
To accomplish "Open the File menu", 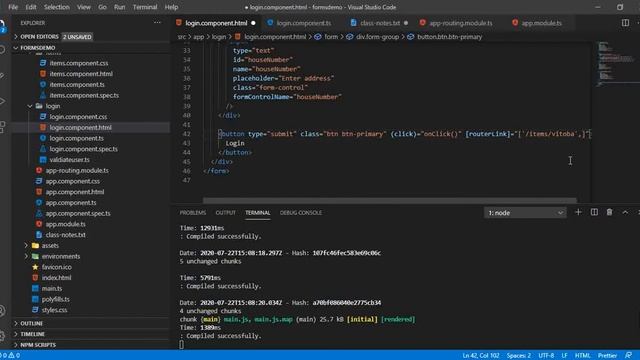I will 13,7.
